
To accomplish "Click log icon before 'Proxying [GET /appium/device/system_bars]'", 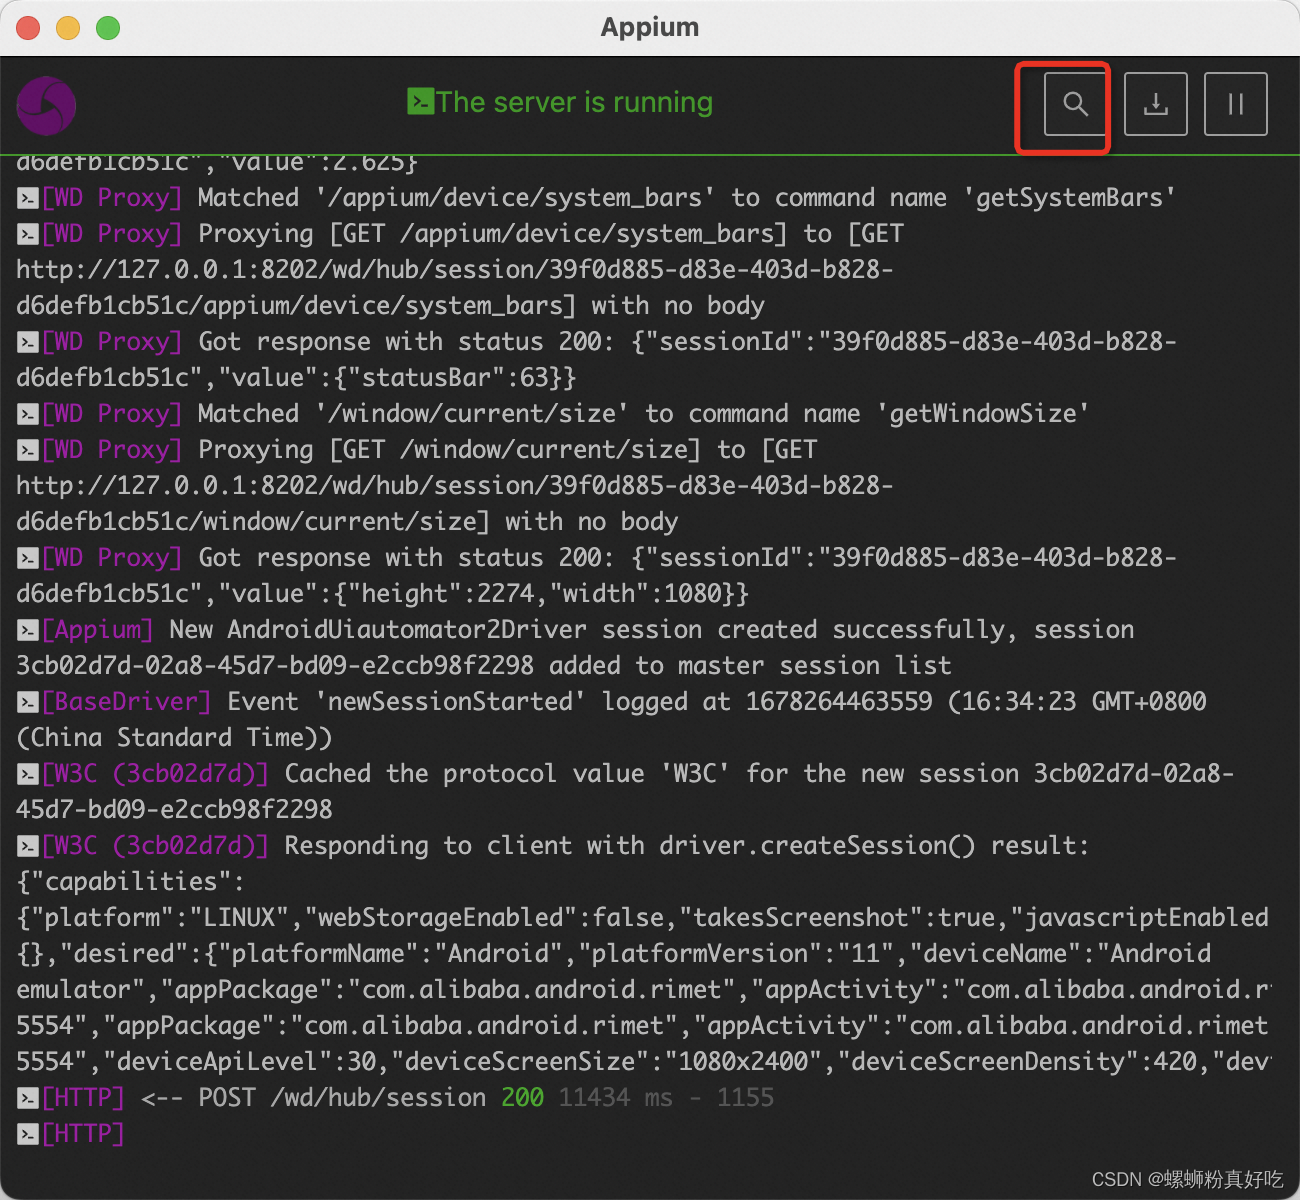I will click(28, 234).
